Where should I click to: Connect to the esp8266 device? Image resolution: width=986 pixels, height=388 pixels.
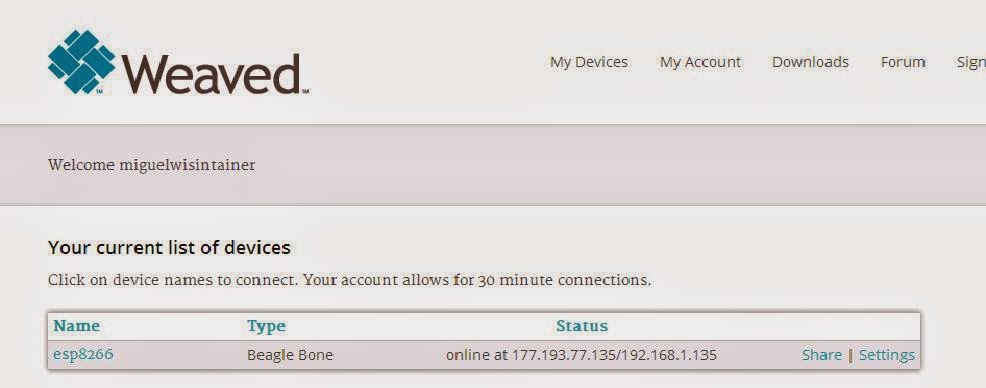(83, 355)
